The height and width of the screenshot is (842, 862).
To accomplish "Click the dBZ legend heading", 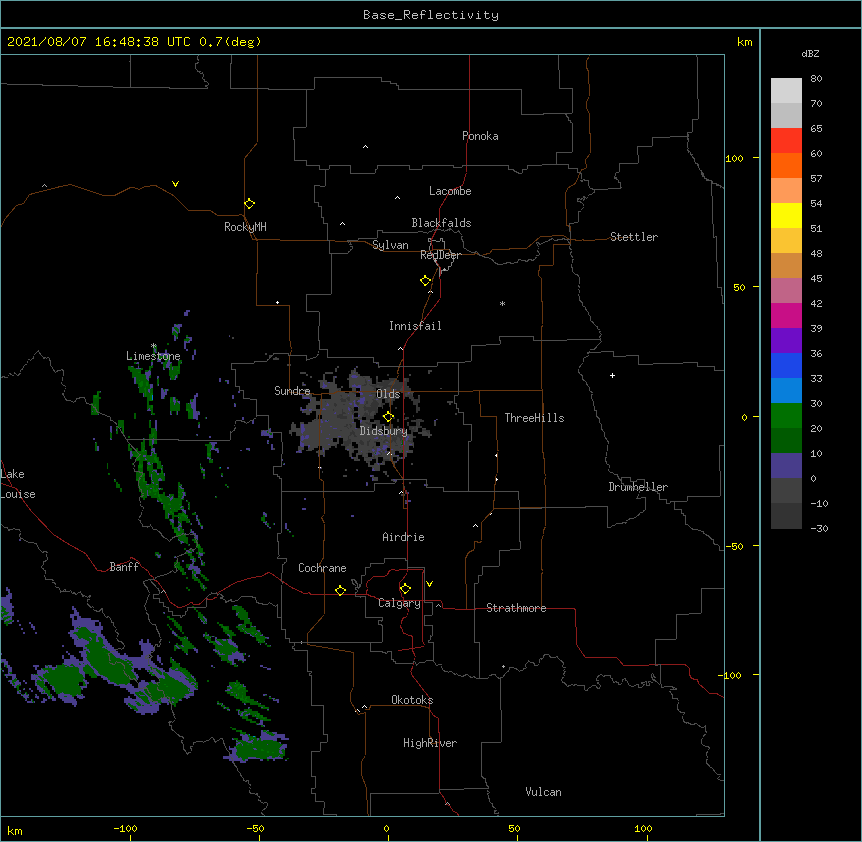I will pos(810,54).
